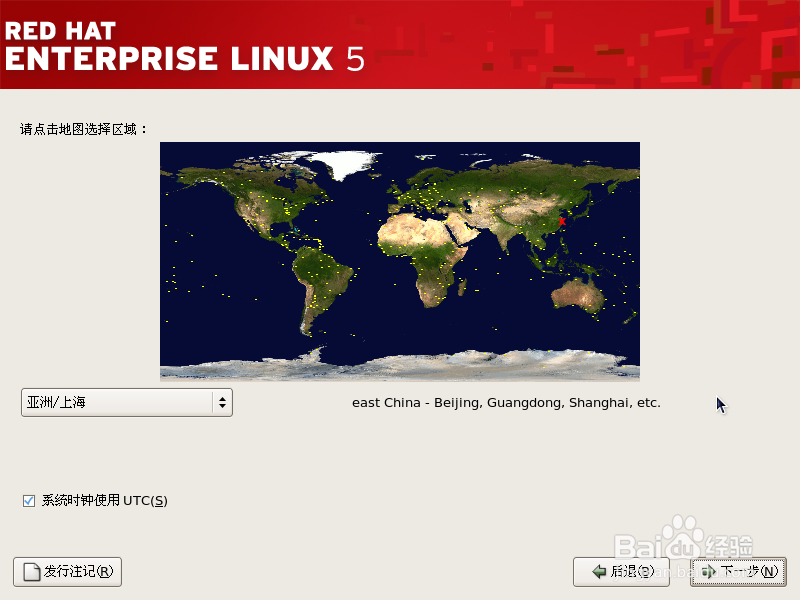Click the 后退(B) button to go back

pos(618,572)
